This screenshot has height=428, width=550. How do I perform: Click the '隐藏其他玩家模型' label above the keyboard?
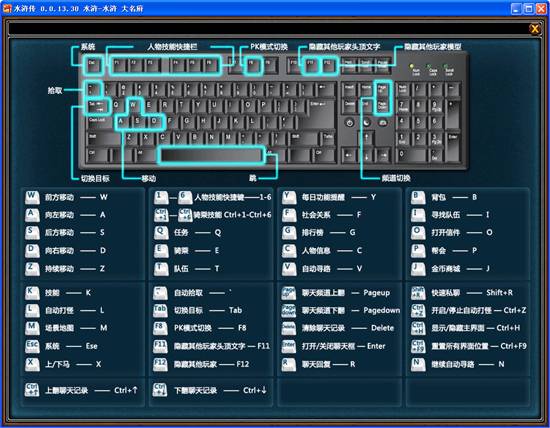[433, 47]
